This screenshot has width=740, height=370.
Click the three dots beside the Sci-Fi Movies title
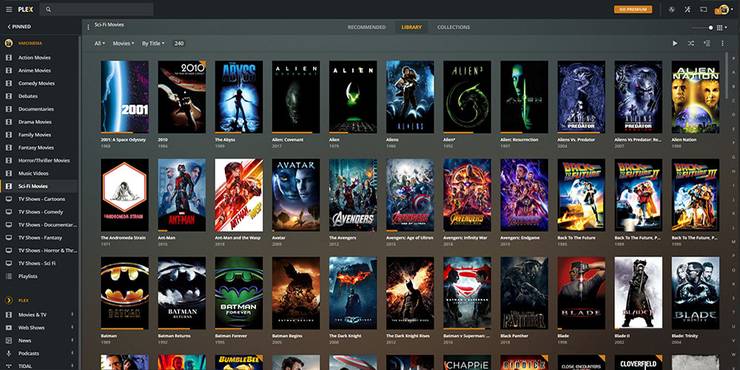point(88,27)
